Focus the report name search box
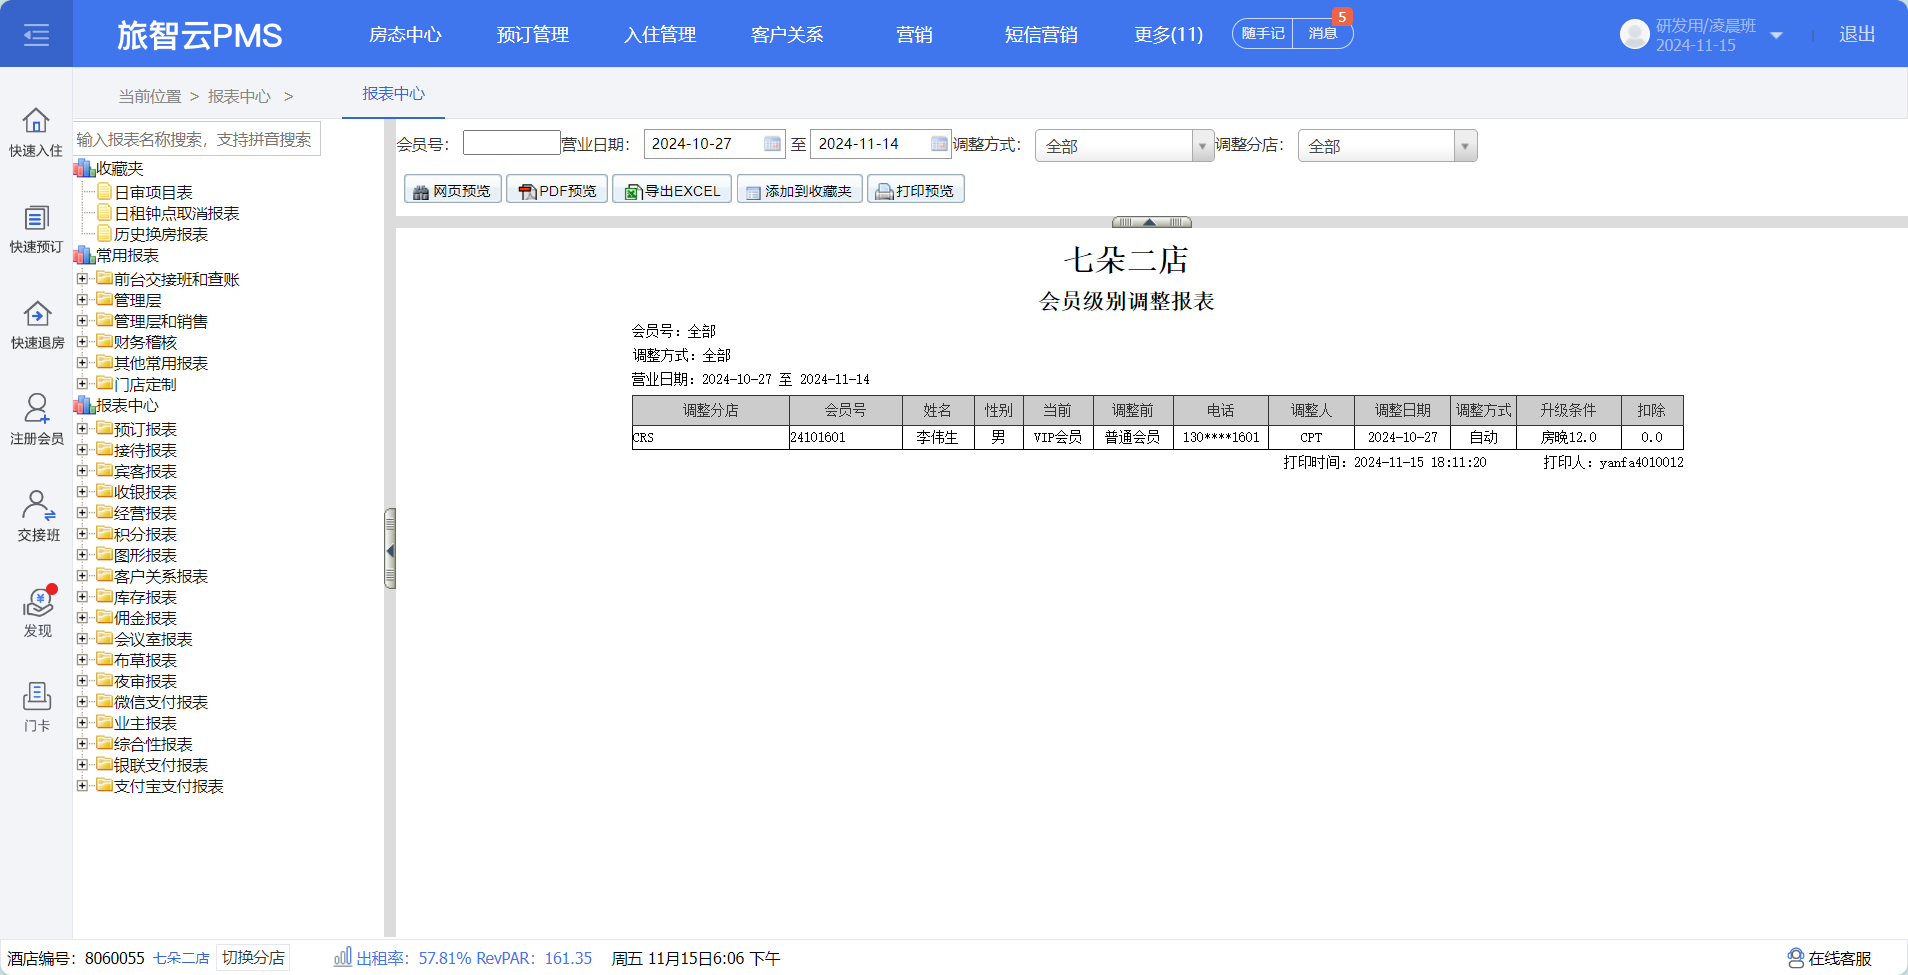The height and width of the screenshot is (975, 1908). click(x=197, y=139)
